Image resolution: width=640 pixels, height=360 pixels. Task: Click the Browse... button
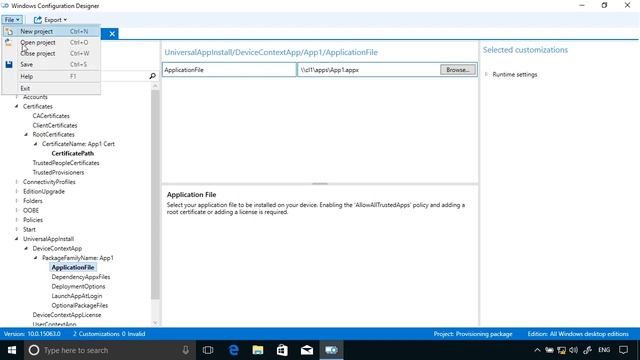coord(458,70)
